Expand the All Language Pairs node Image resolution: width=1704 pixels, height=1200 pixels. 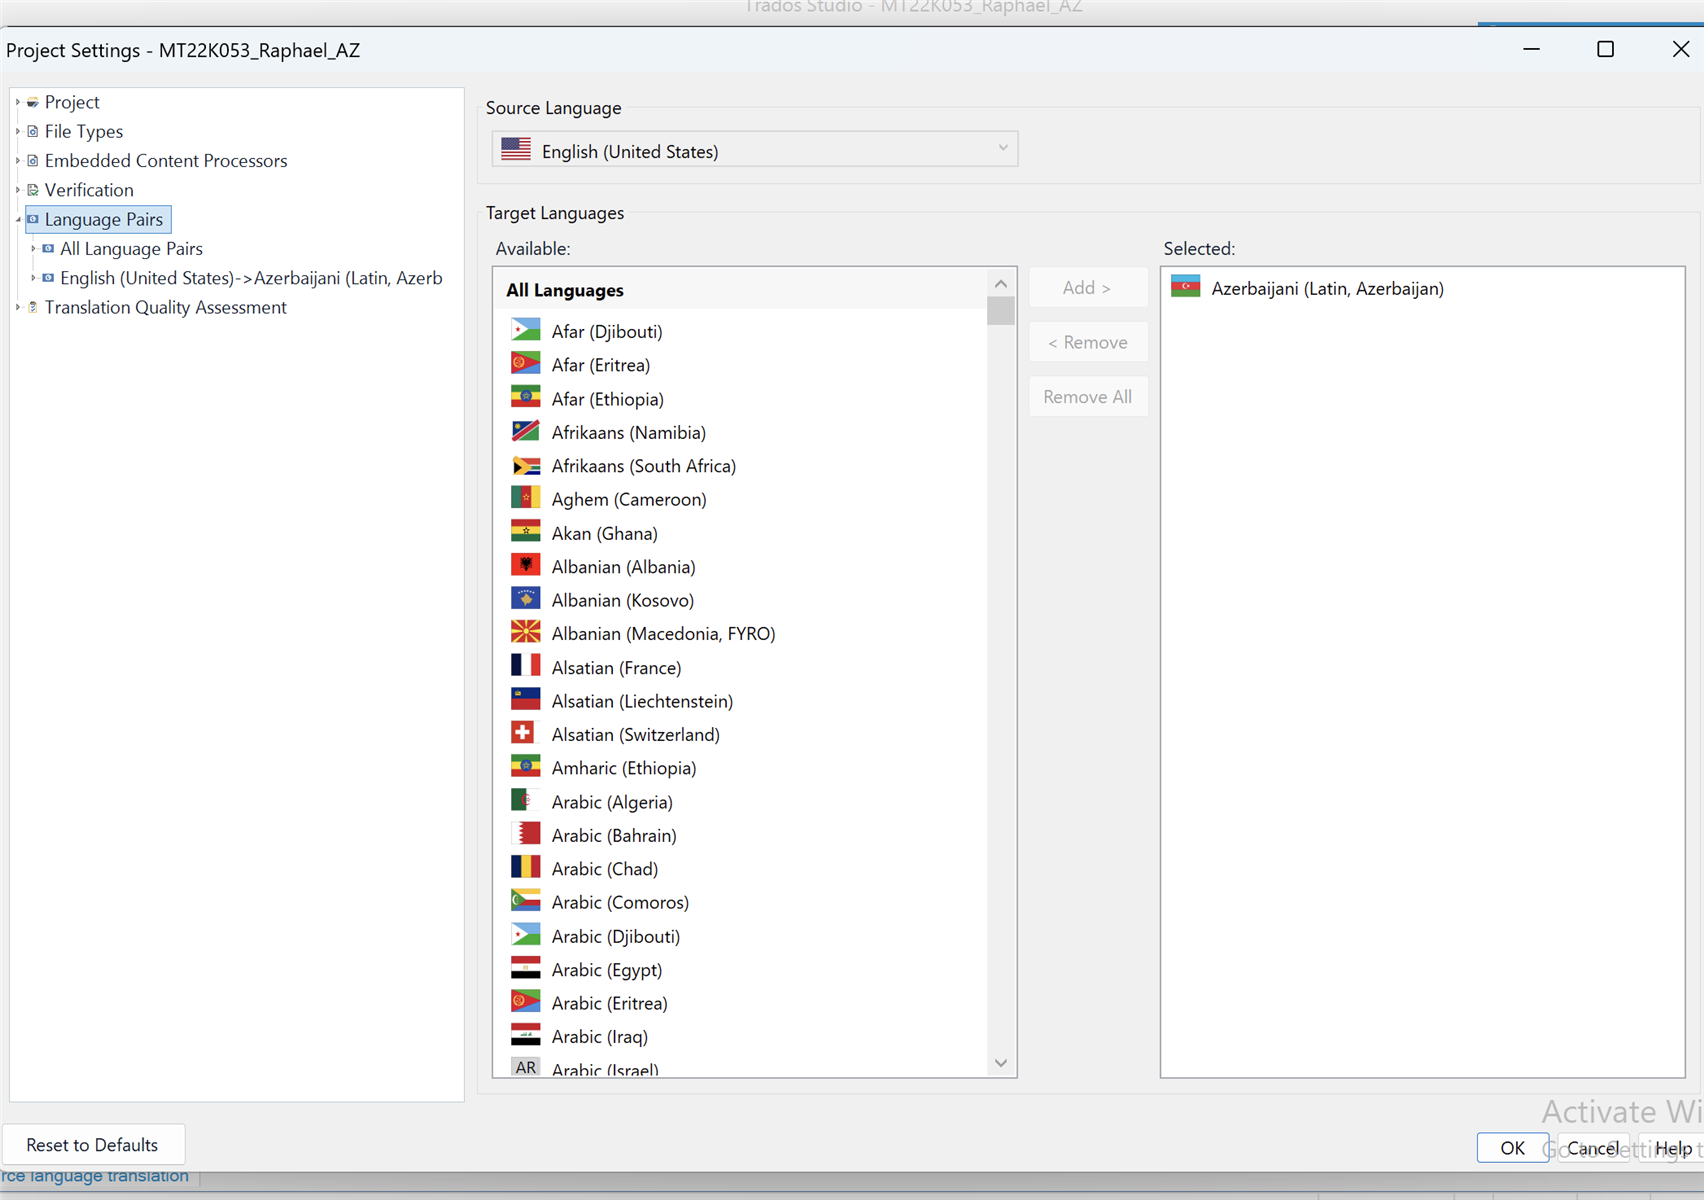tap(33, 248)
